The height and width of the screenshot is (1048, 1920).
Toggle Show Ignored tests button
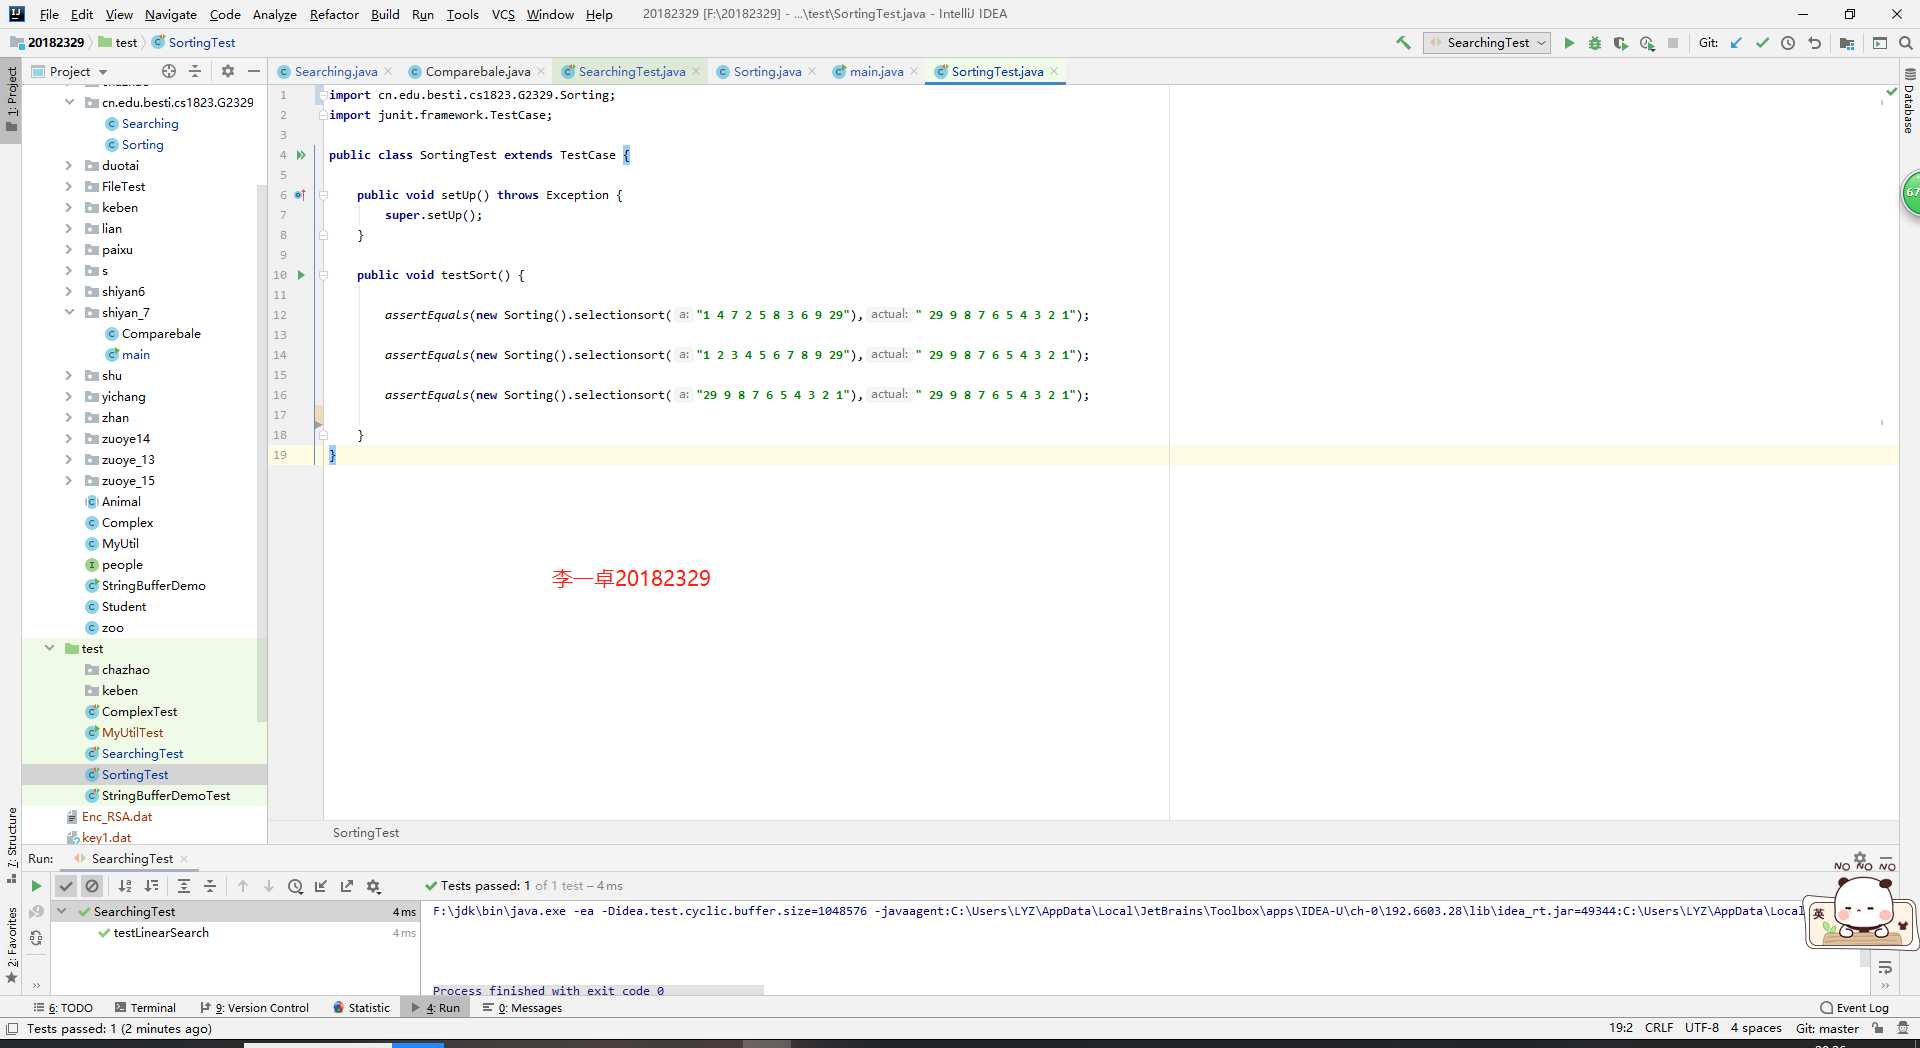[92, 886]
